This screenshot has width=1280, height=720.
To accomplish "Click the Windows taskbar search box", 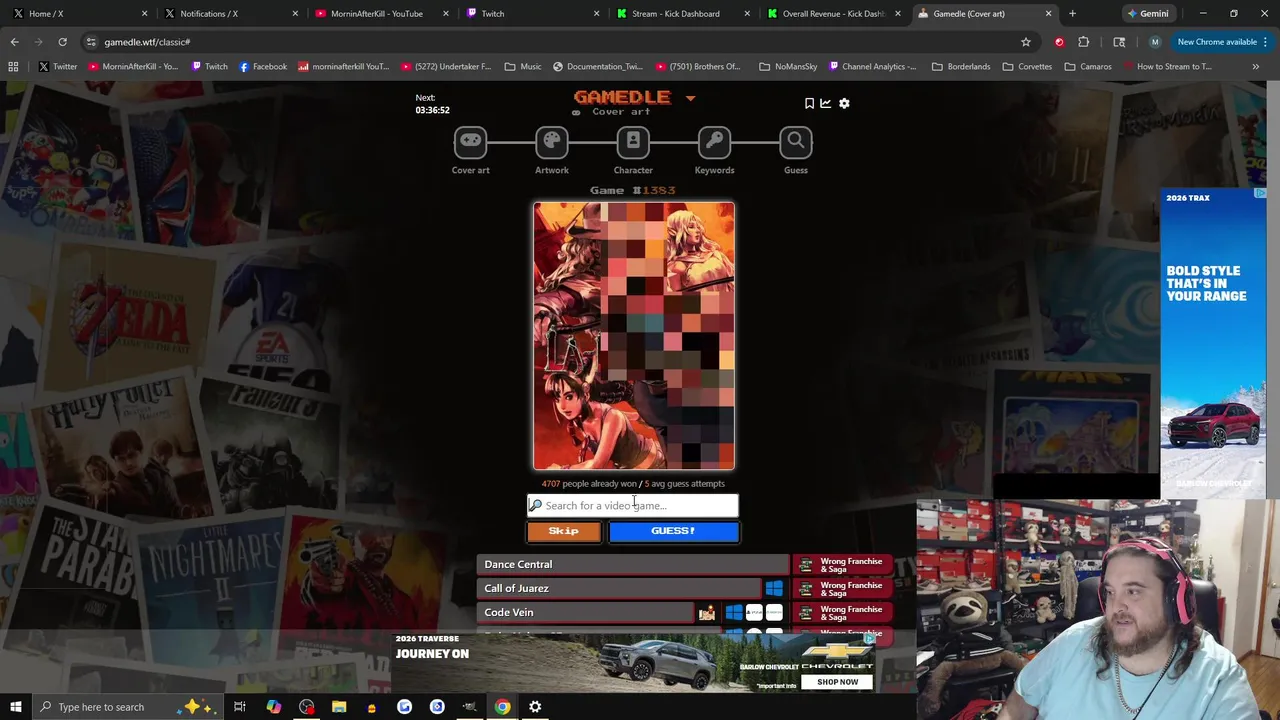I will coord(130,707).
